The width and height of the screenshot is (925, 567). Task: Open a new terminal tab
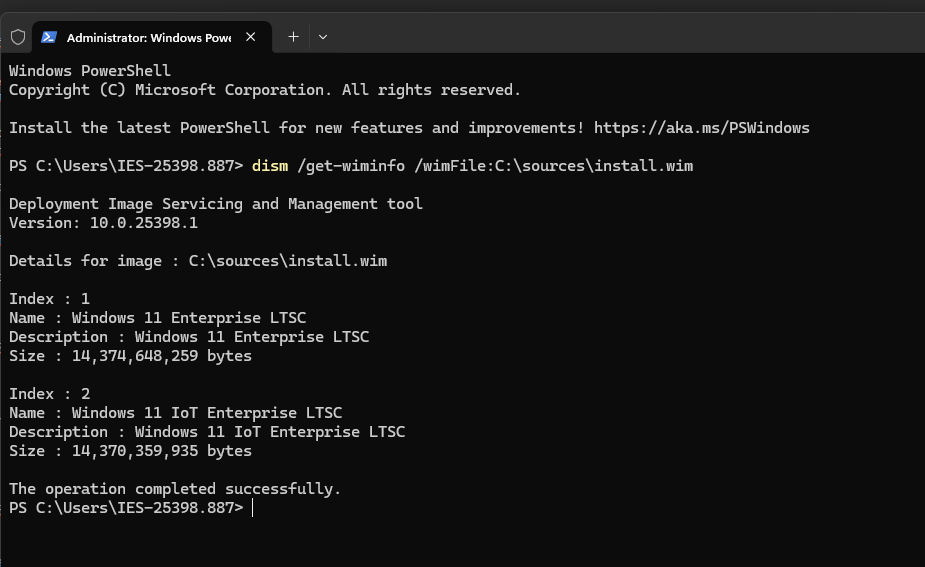click(x=293, y=37)
